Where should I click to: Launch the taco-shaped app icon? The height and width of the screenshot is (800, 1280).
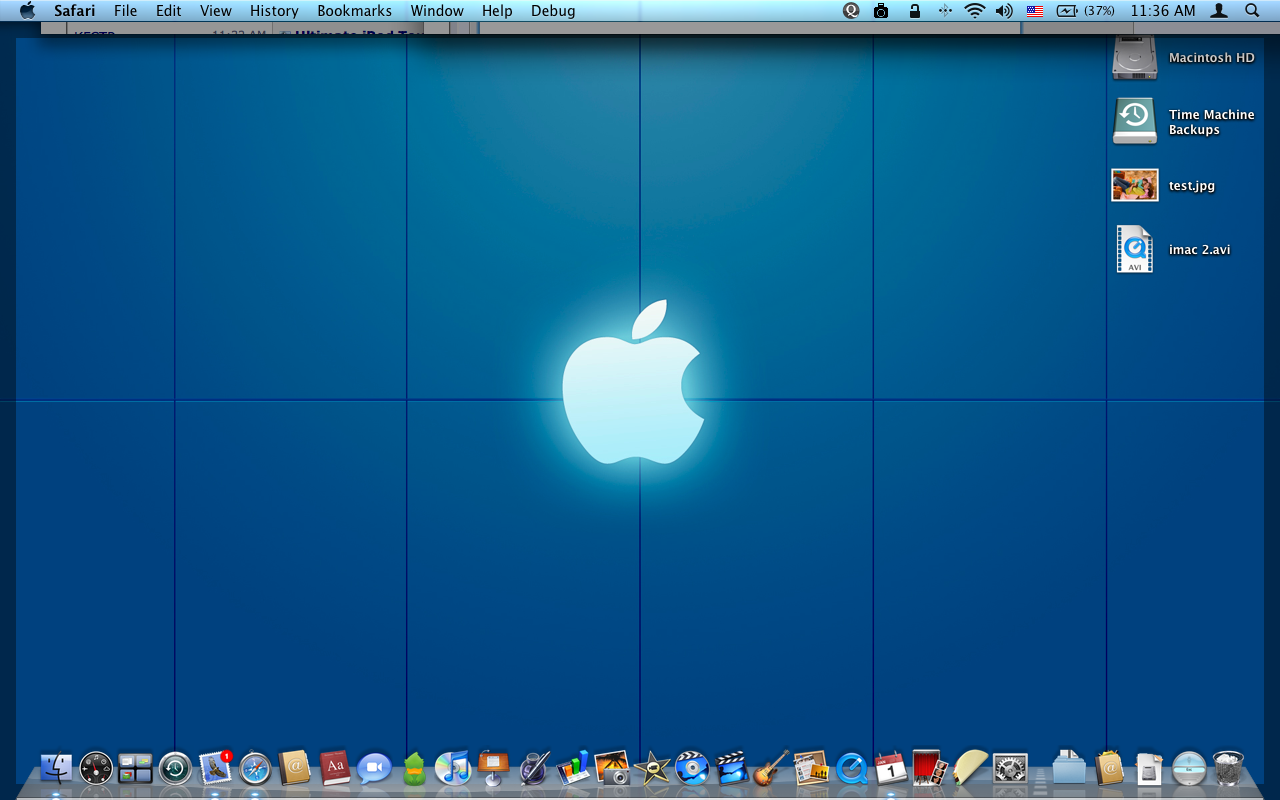970,768
